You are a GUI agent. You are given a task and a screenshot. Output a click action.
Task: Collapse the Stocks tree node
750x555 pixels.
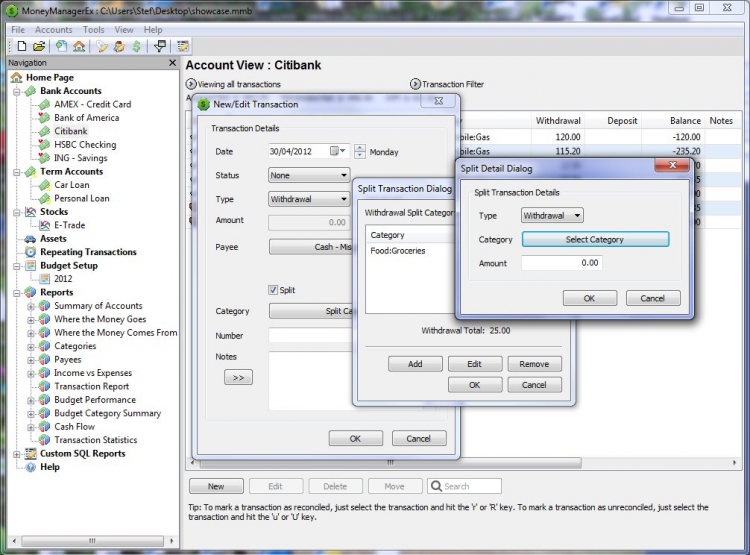click(17, 211)
